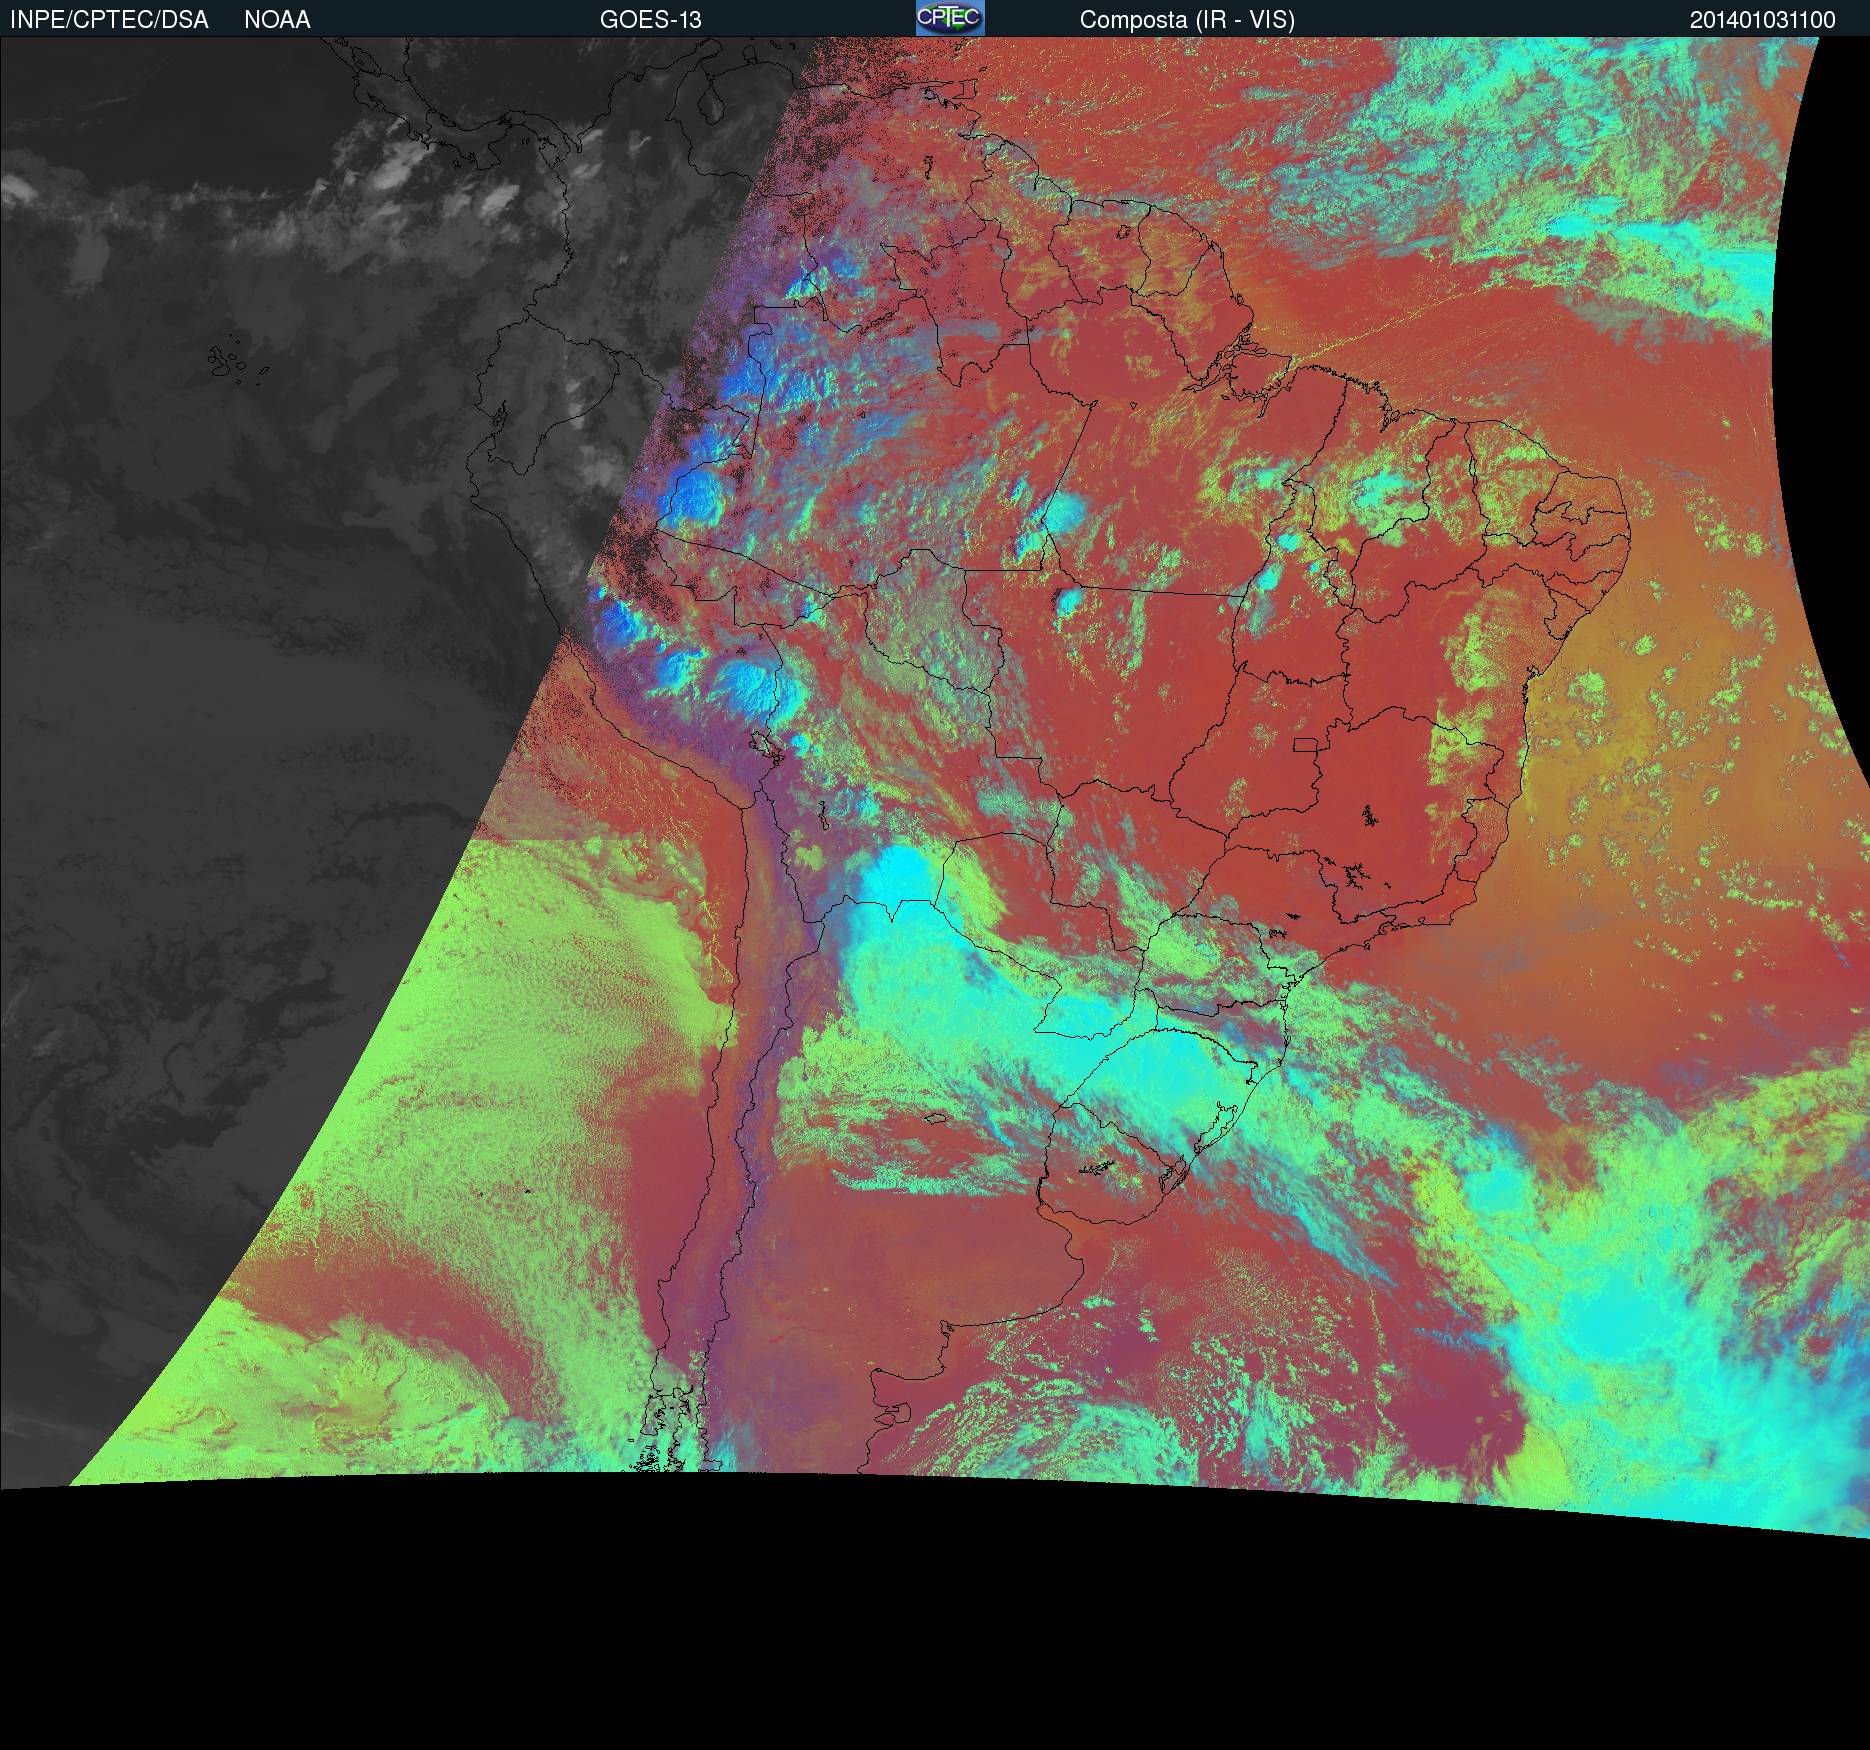
Task: Click the INPE/CPTEC/DSA header label
Action: point(109,20)
